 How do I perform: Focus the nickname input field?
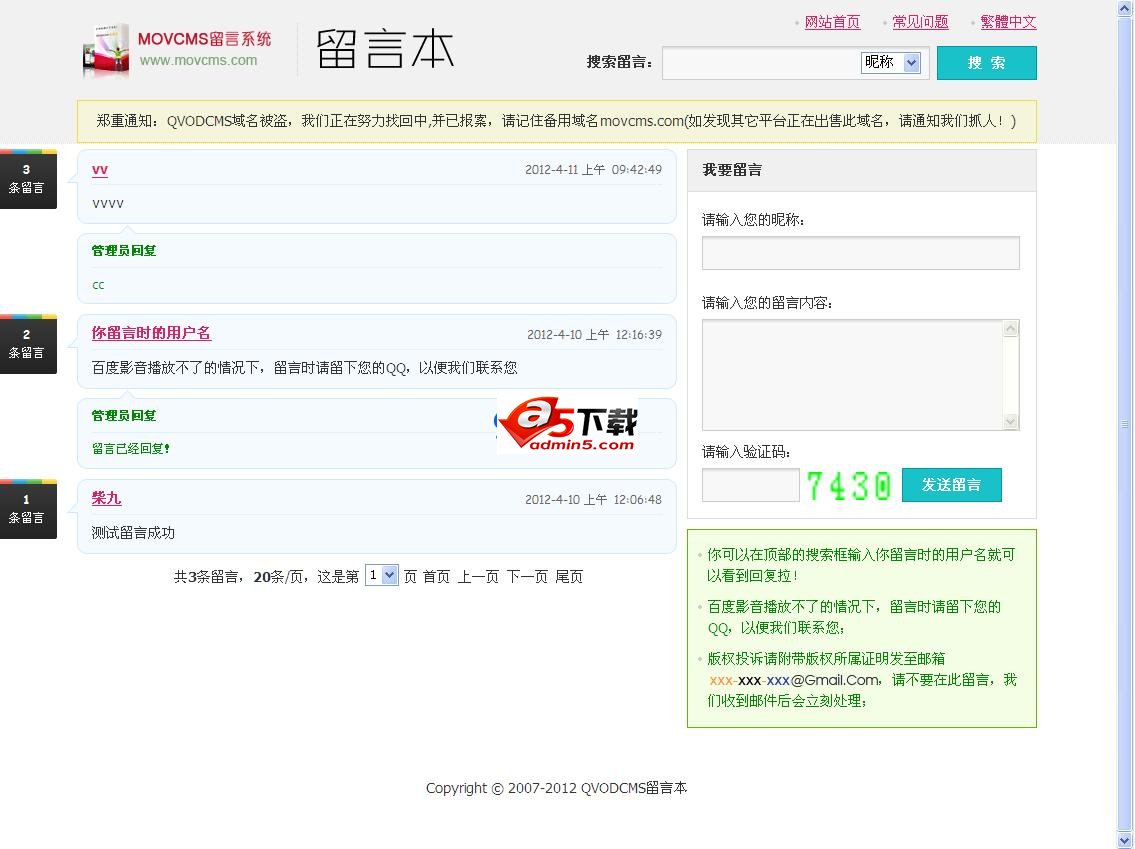[860, 253]
